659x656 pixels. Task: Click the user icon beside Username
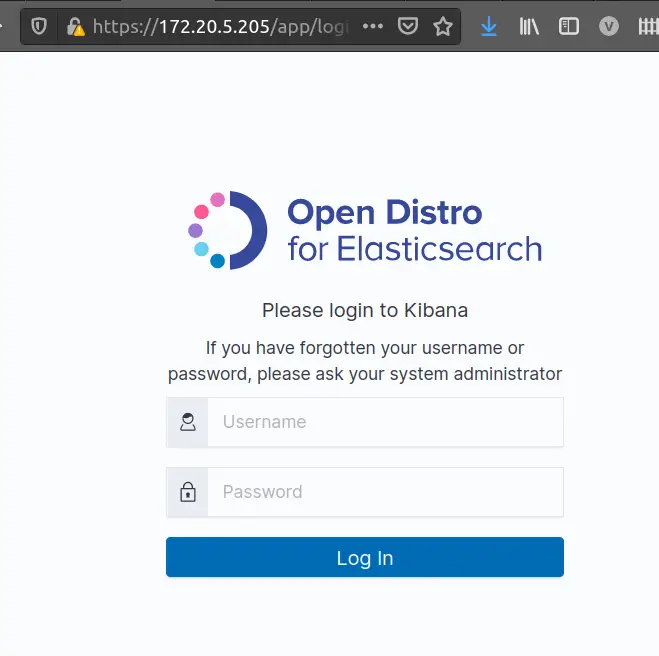click(x=188, y=422)
